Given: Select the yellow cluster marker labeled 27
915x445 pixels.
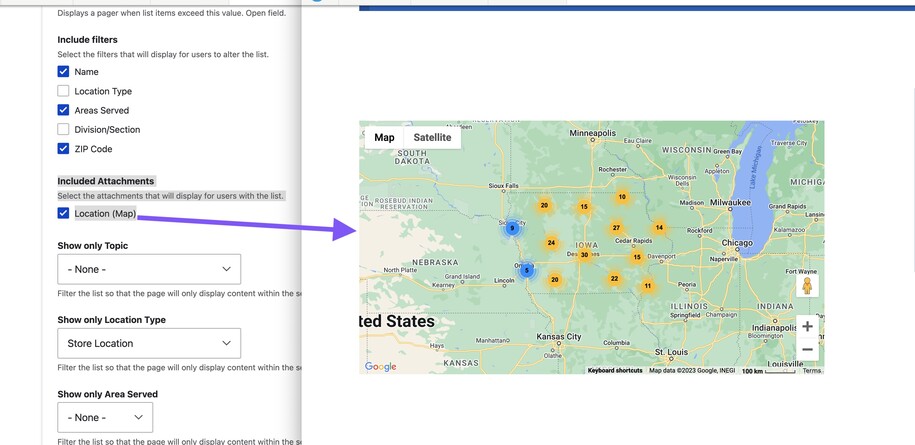Looking at the screenshot, I should (x=616, y=228).
